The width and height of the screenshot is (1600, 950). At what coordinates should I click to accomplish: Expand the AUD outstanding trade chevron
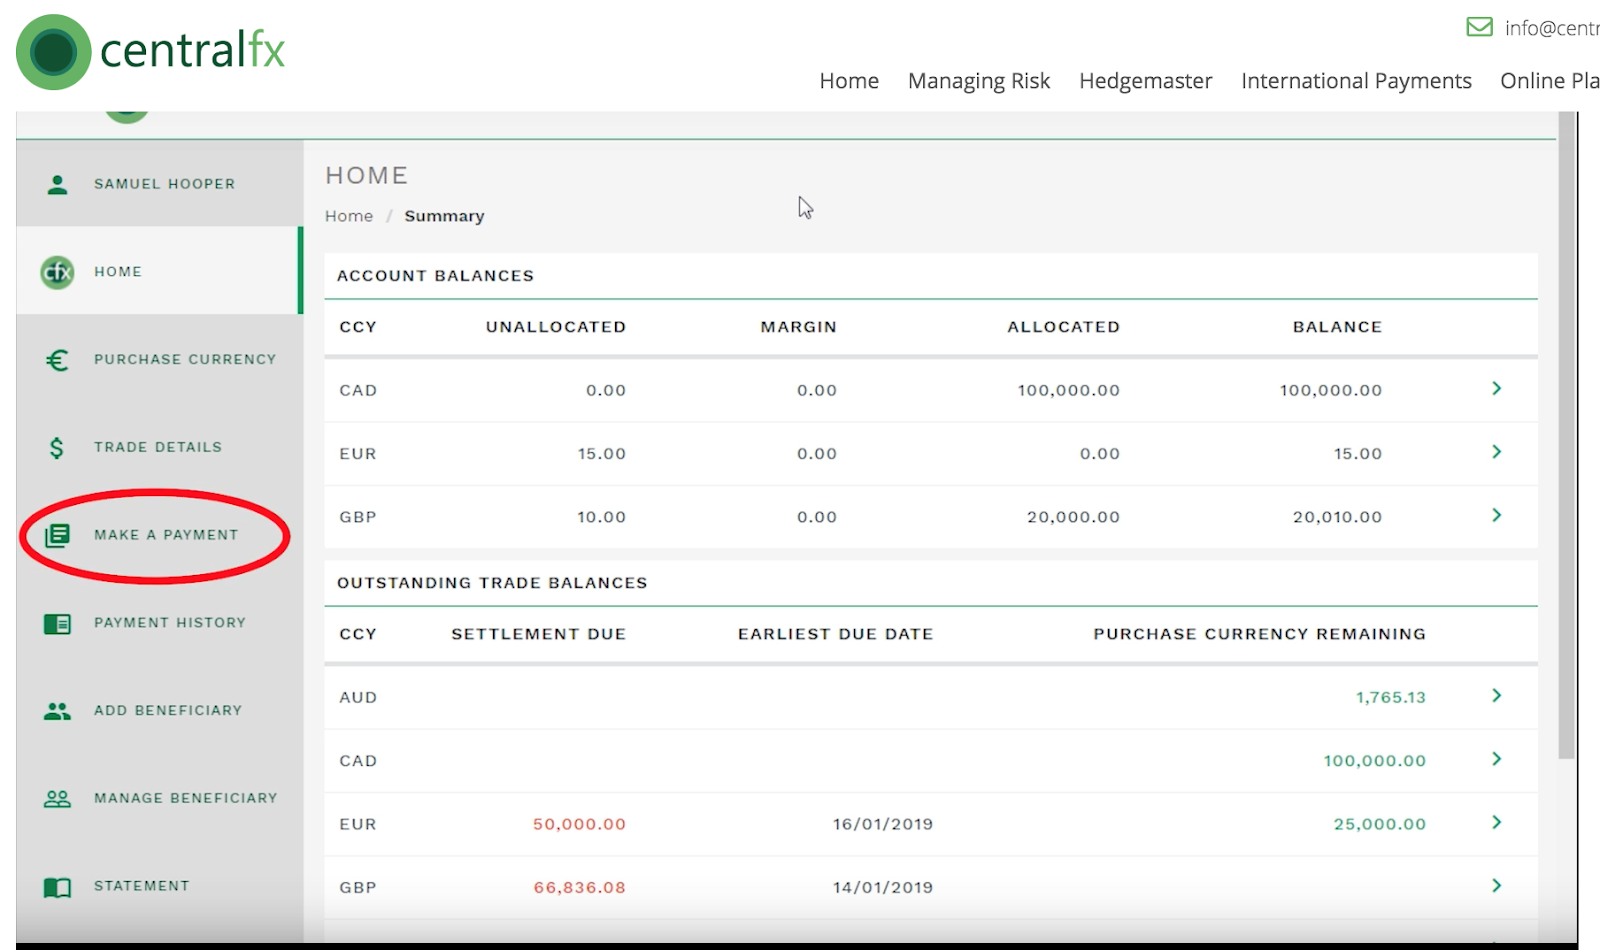point(1496,696)
